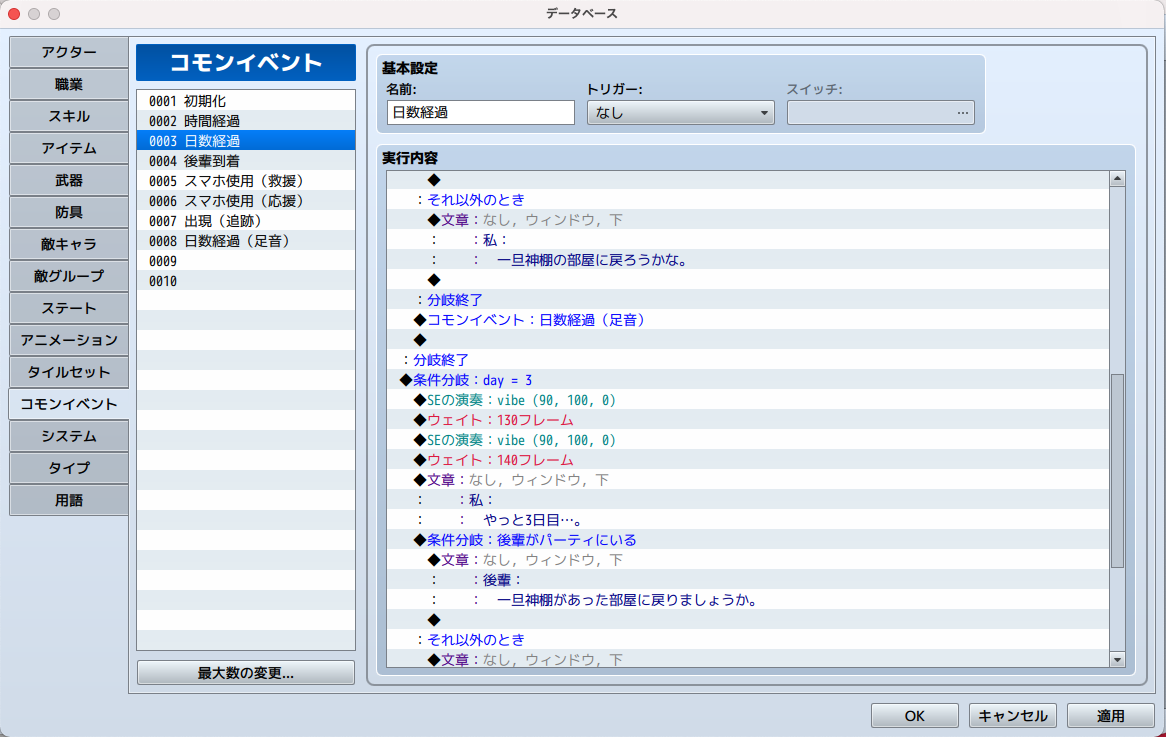Click the 最大数の変更 button

point(245,673)
